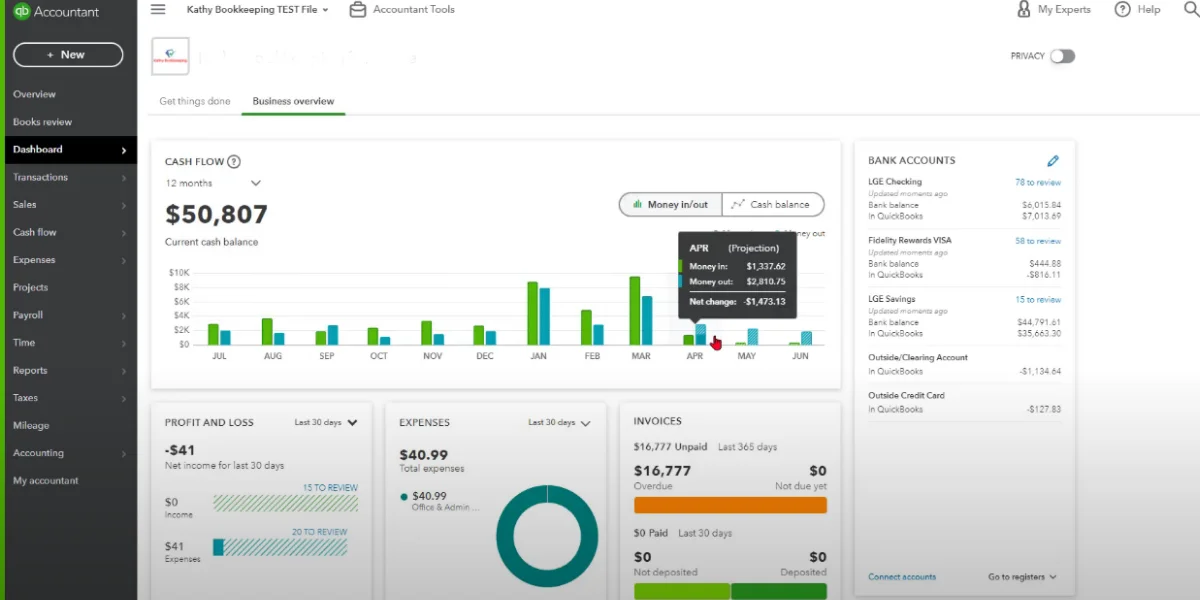The width and height of the screenshot is (1200, 600).
Task: Click the $50,807 current cash balance
Action: [x=217, y=215]
